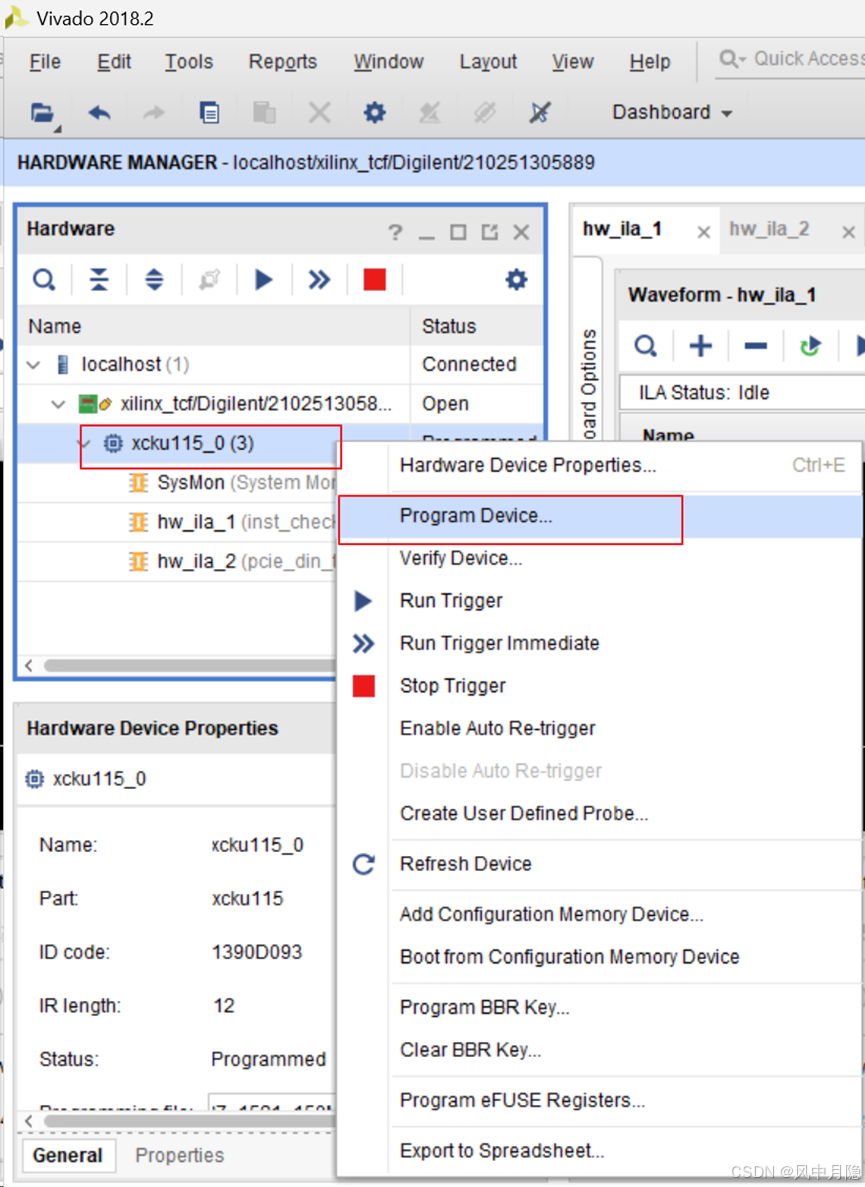This screenshot has width=865, height=1187.
Task: Choose Program Device from context menu
Action: pos(599,516)
